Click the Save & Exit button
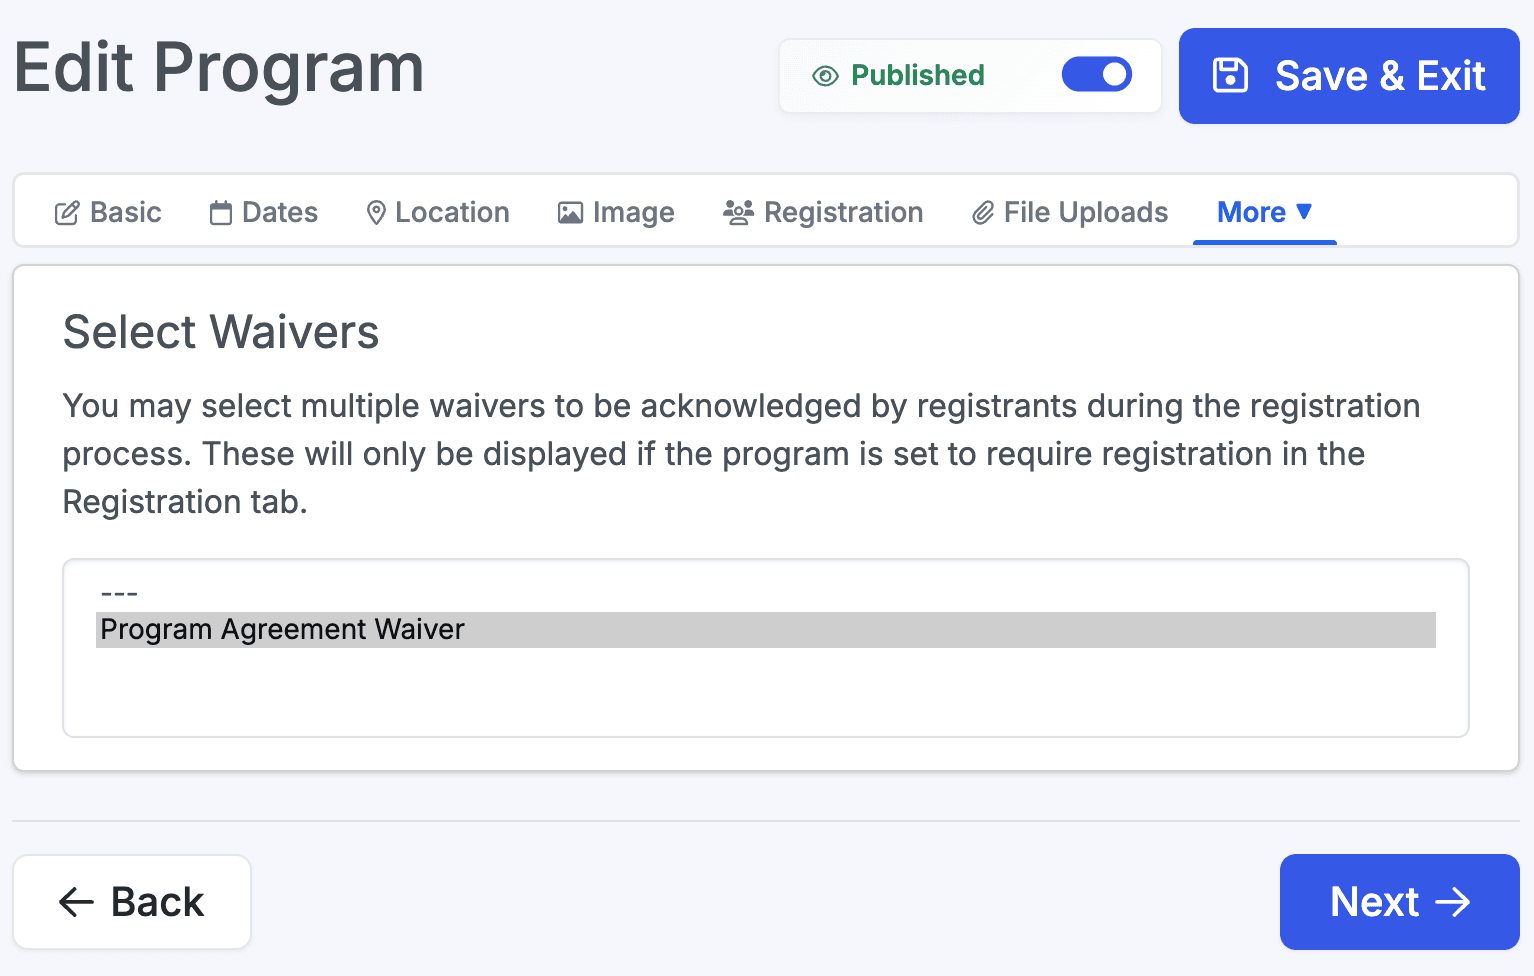Viewport: 1534px width, 976px height. coord(1348,75)
